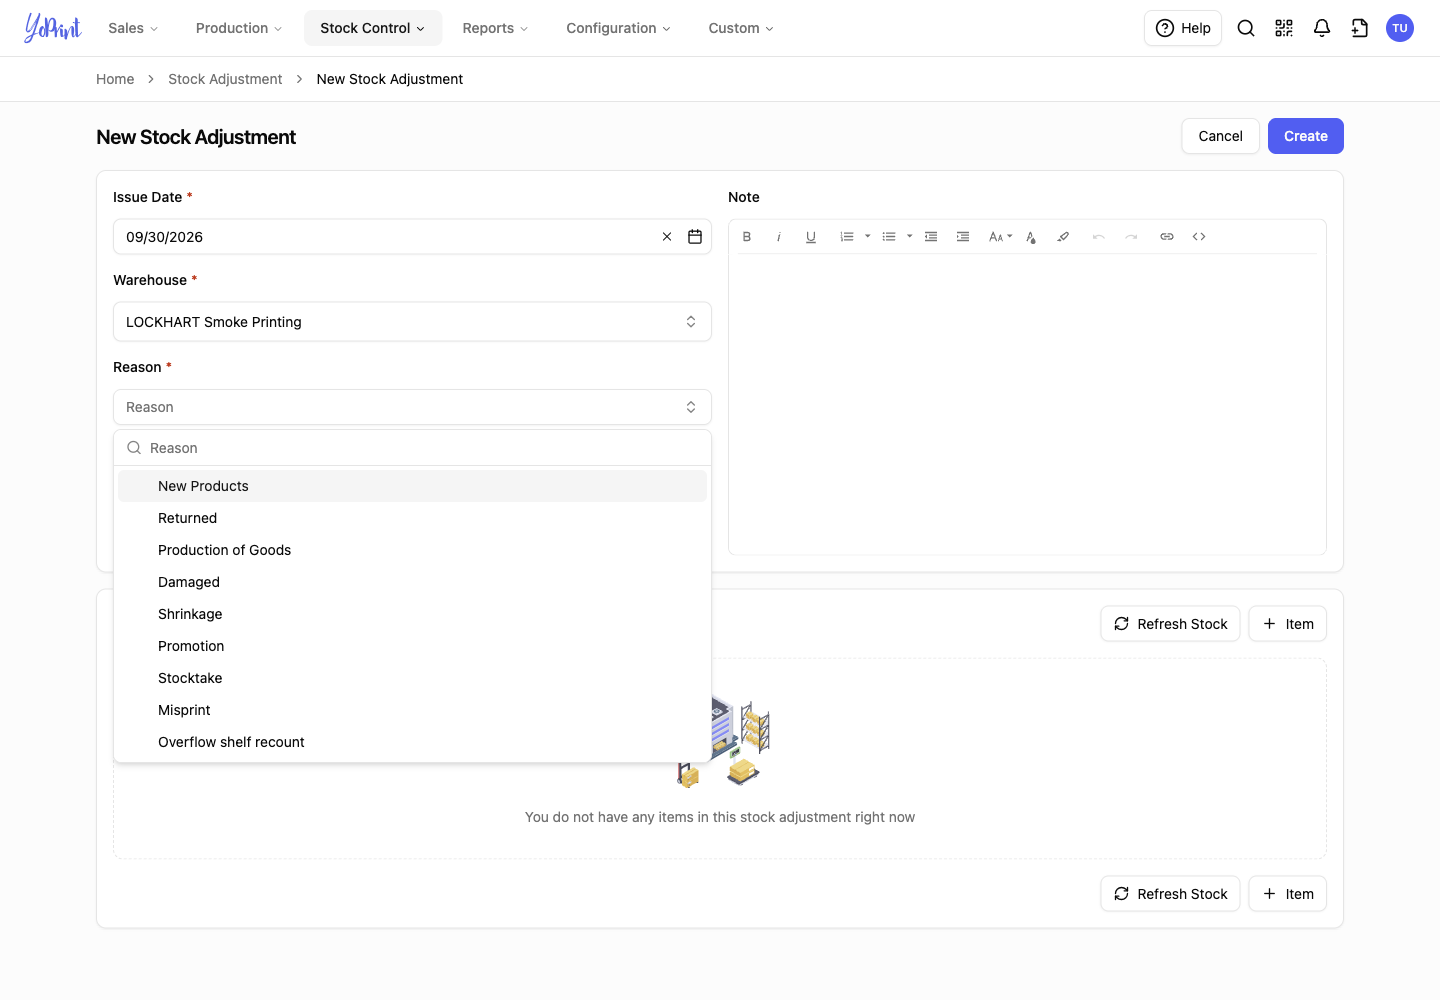The width and height of the screenshot is (1440, 1000).
Task: Open the text color picker in Note
Action: pyautogui.click(x=1031, y=237)
